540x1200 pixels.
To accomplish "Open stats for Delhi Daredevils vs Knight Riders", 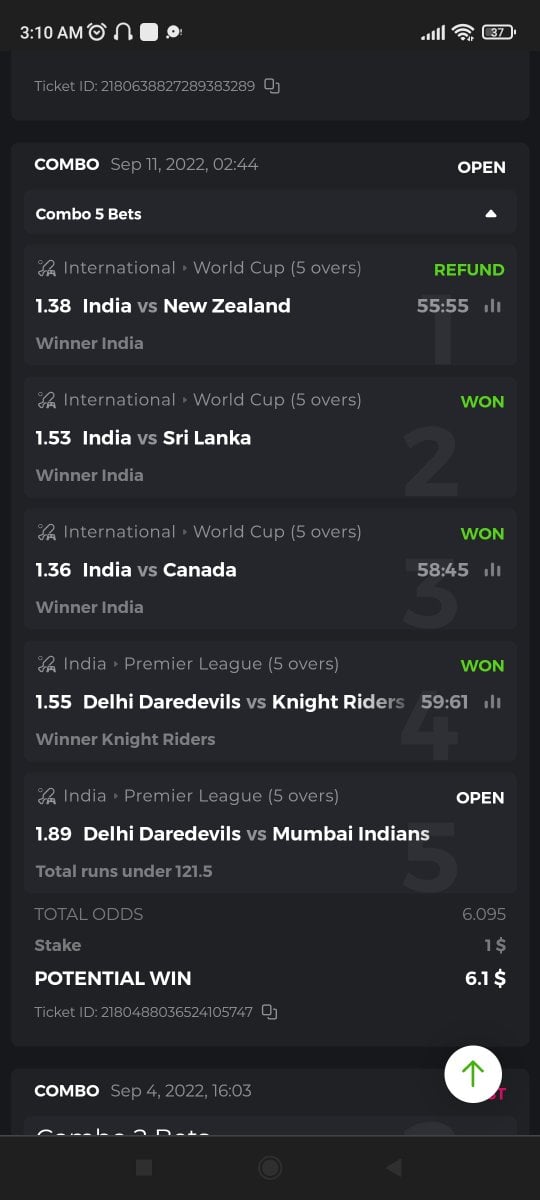I will click(492, 702).
